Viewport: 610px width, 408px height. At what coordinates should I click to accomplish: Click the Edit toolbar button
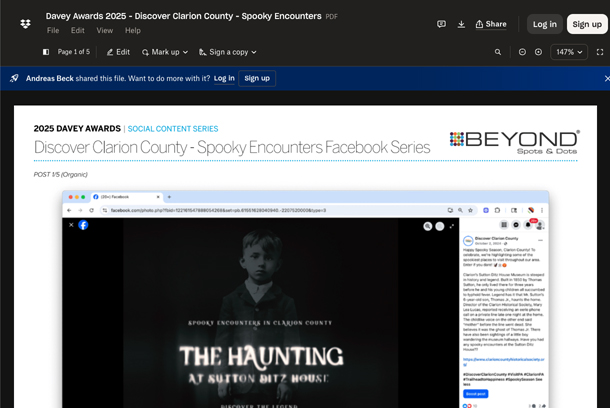tap(118, 52)
